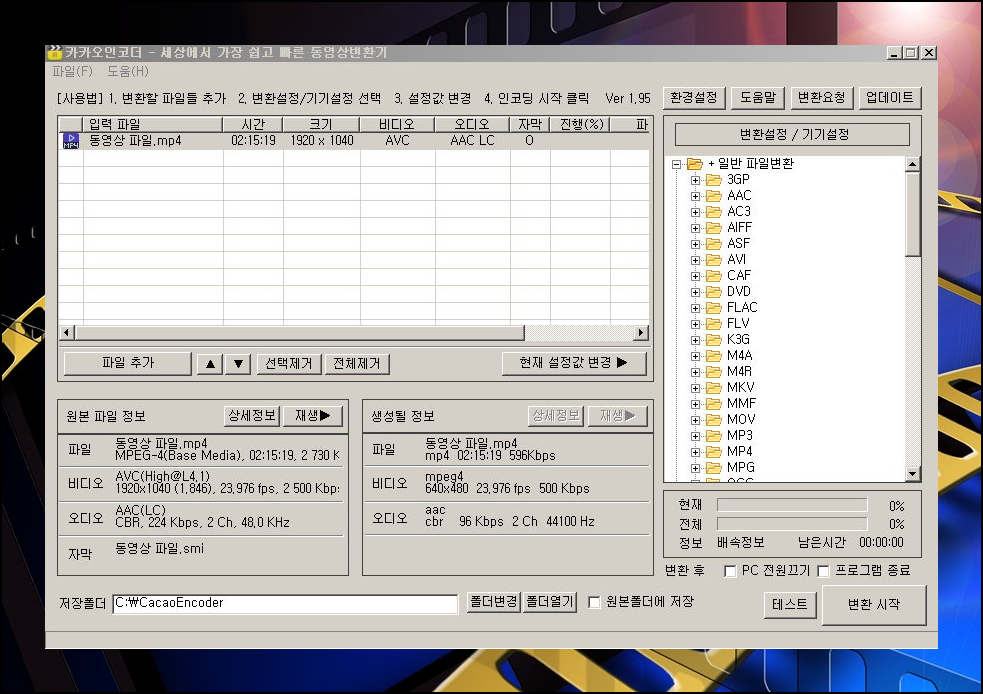Image resolution: width=983 pixels, height=694 pixels.
Task: Expand the FLV tree node
Action: (695, 324)
